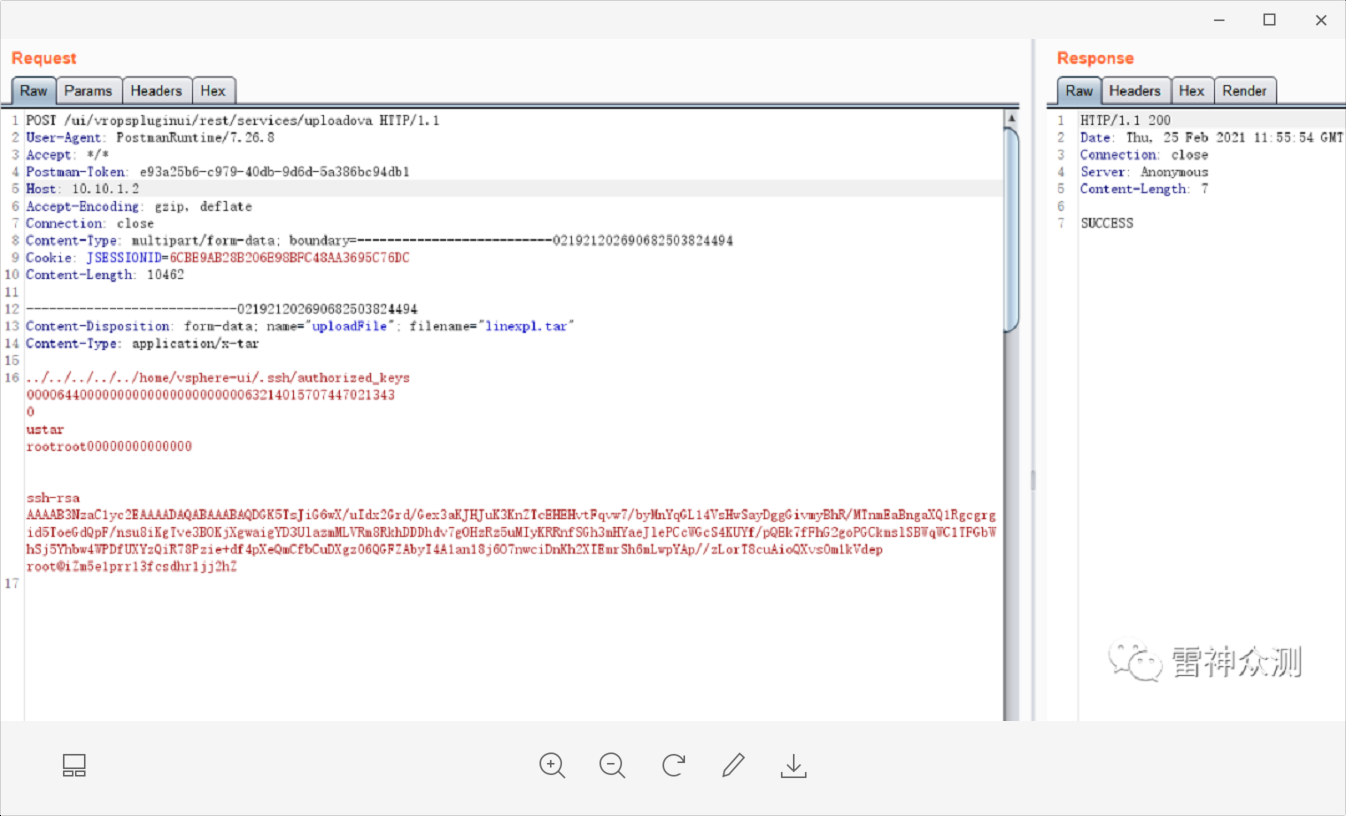
Task: Click the response Content-Length: 7 line
Action: tap(1144, 189)
